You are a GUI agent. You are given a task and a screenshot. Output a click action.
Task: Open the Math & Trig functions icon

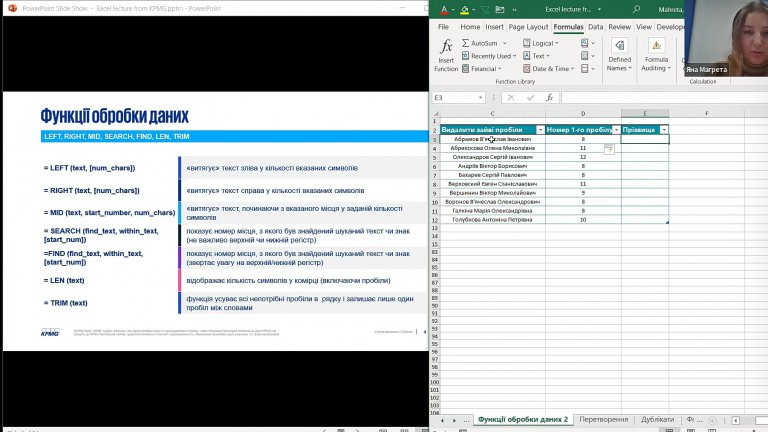click(x=587, y=56)
